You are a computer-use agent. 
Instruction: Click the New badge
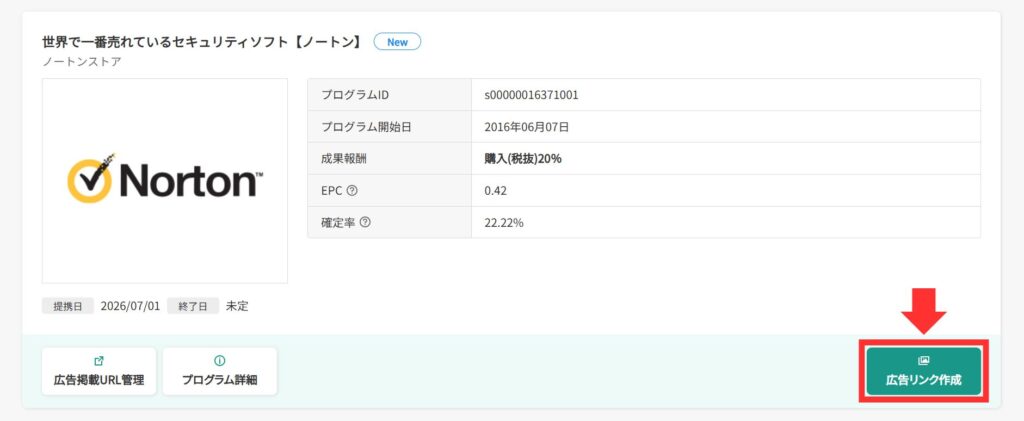(397, 42)
